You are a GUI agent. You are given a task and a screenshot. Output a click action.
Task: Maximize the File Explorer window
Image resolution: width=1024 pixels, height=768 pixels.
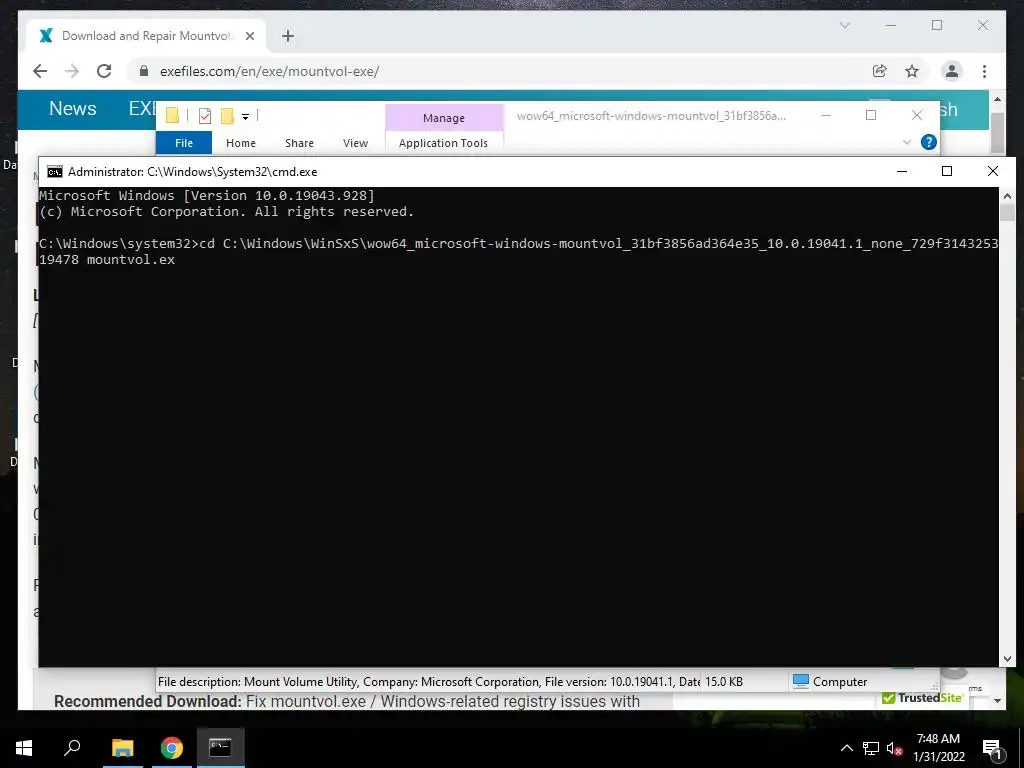coord(871,115)
